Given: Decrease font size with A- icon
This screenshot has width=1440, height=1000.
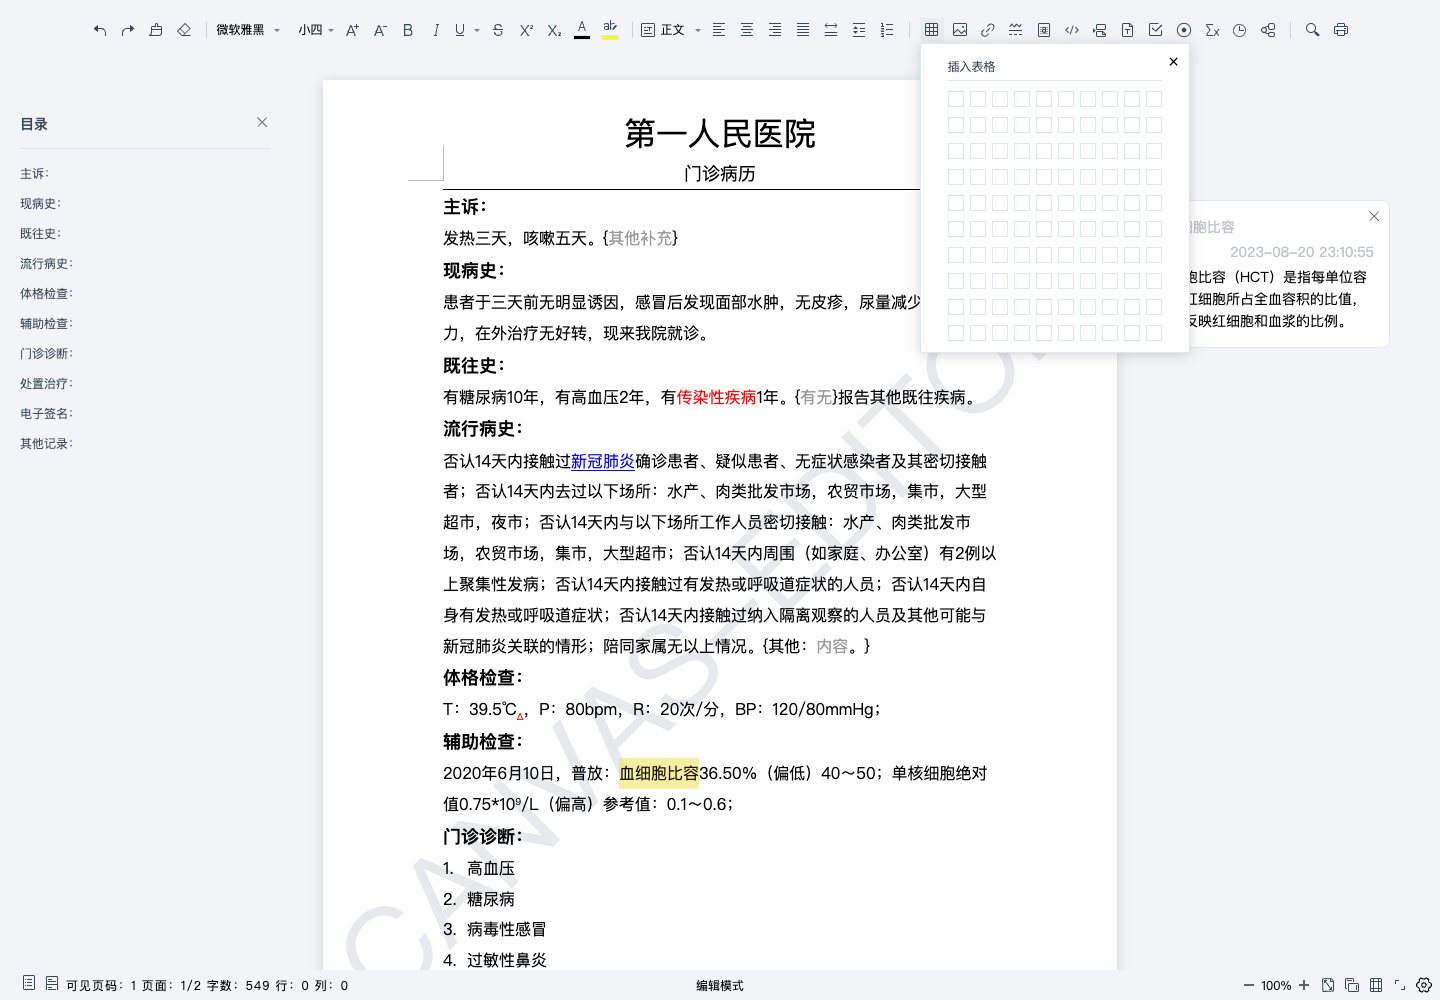Looking at the screenshot, I should coord(380,30).
